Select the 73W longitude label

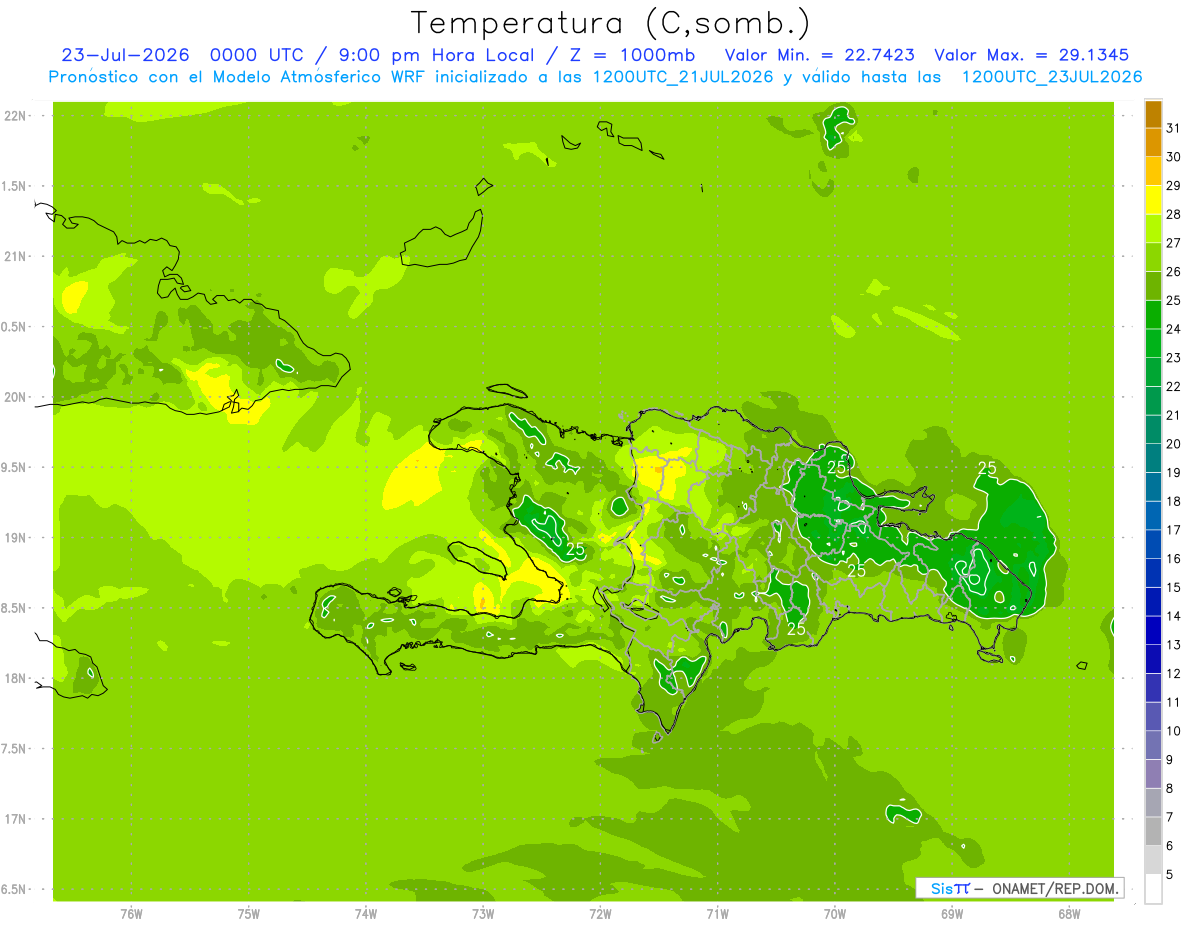[x=483, y=913]
